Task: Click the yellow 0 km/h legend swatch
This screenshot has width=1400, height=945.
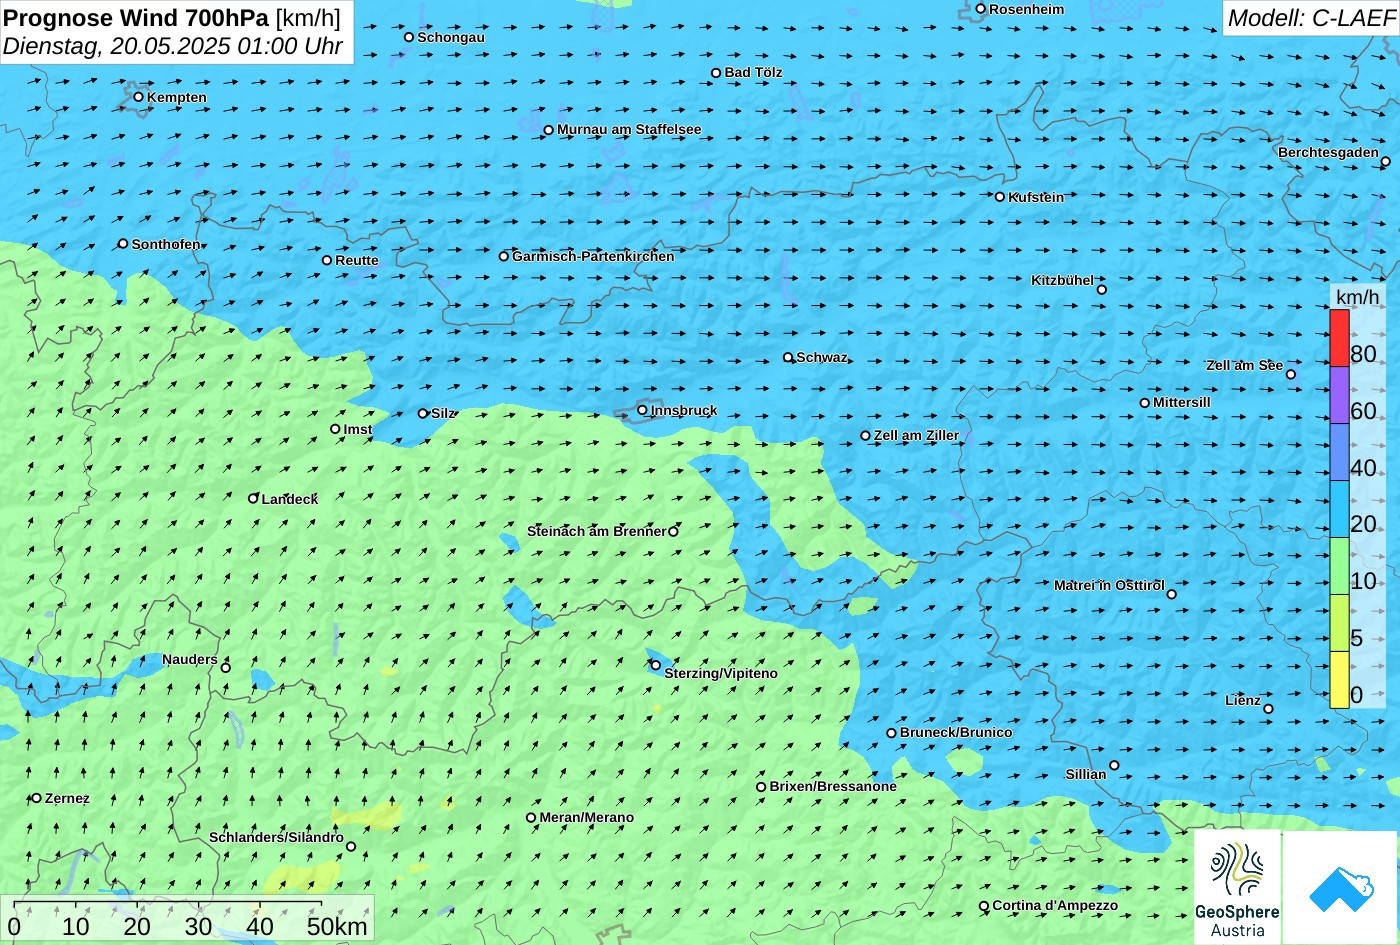Action: 1339,680
